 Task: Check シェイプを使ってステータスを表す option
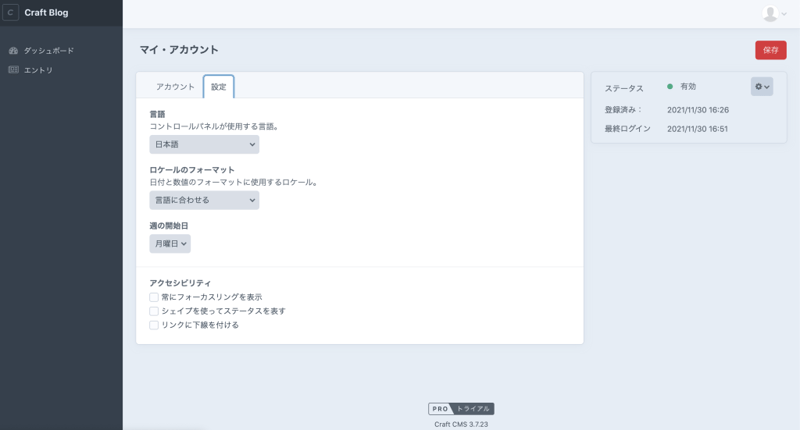coord(154,311)
